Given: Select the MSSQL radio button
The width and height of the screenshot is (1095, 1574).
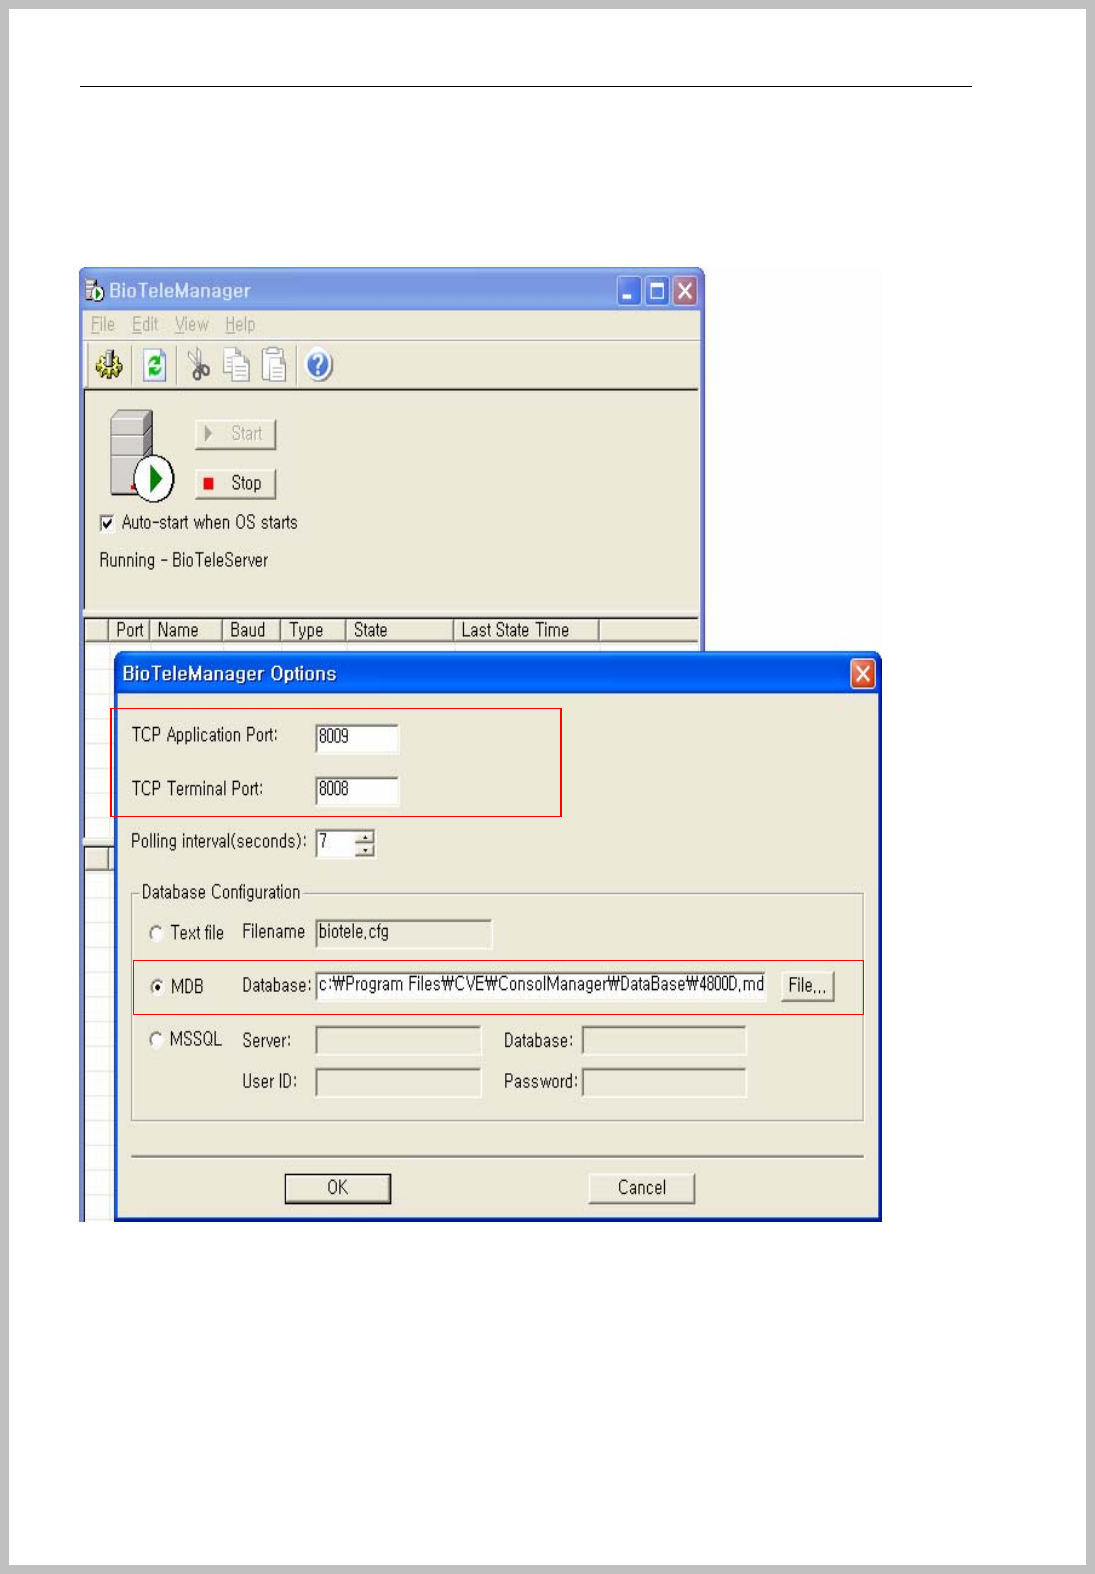Looking at the screenshot, I should coord(156,1040).
